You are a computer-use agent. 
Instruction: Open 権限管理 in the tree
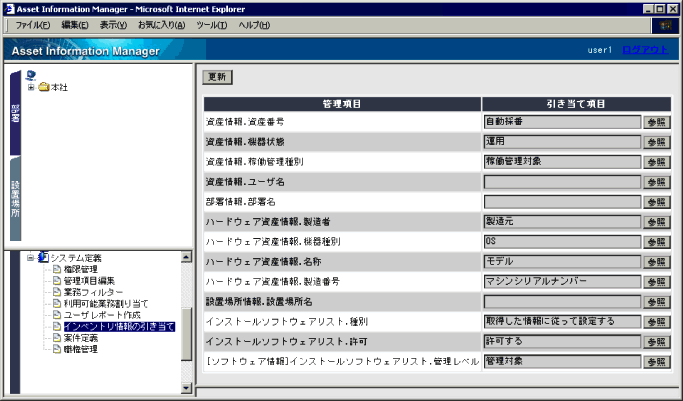tap(81, 270)
